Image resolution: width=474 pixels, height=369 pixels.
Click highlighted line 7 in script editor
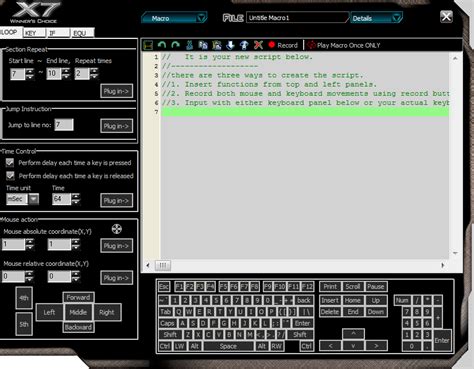305,112
